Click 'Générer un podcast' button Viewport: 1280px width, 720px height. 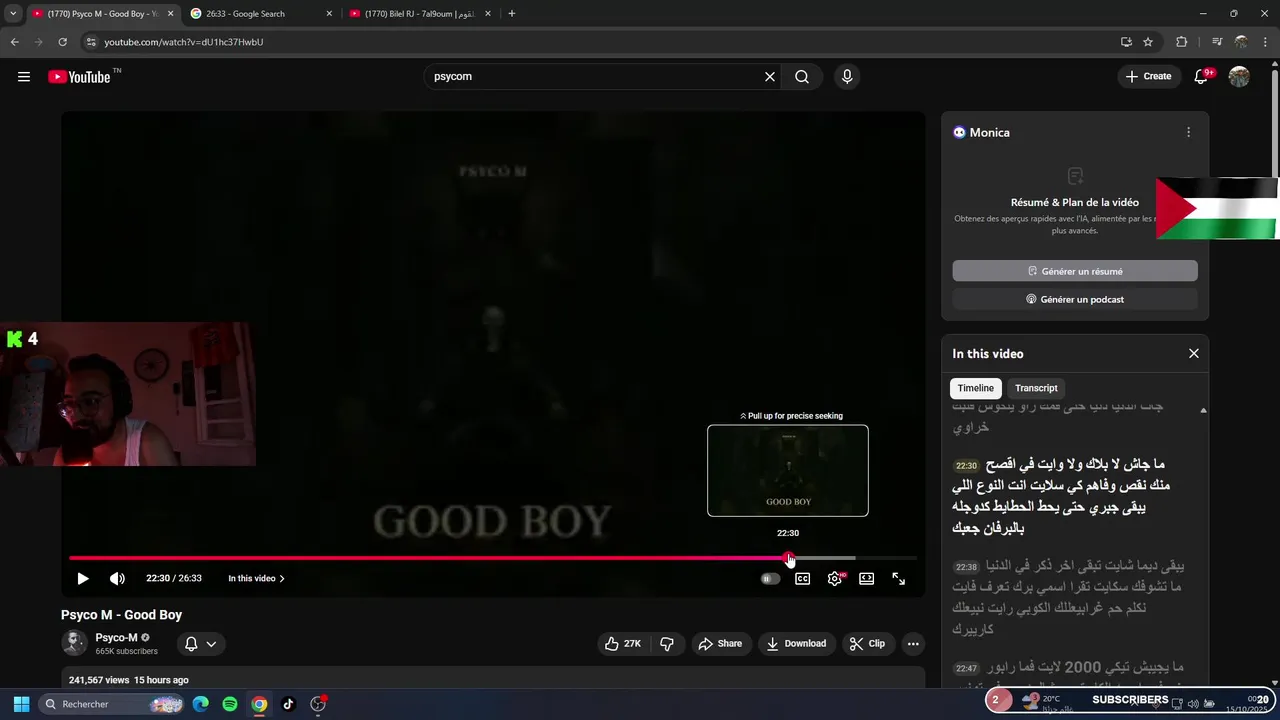pos(1075,299)
